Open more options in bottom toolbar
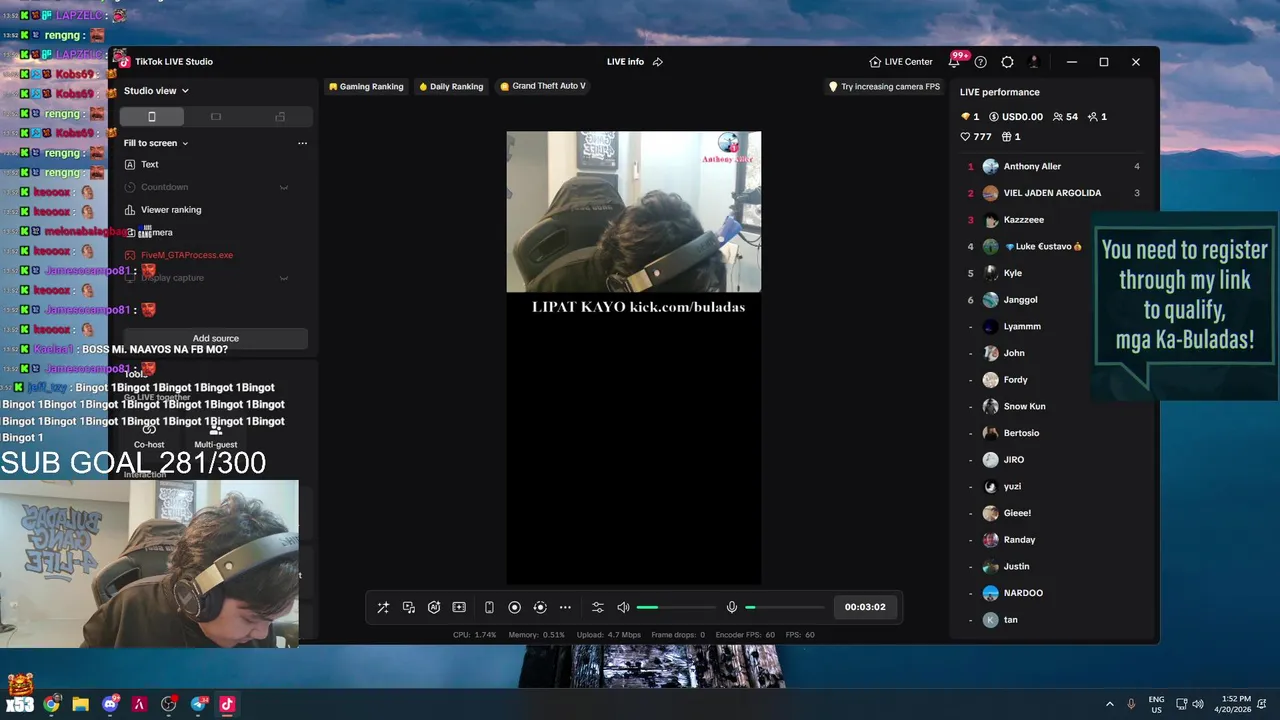This screenshot has height=720, width=1280. [x=565, y=607]
